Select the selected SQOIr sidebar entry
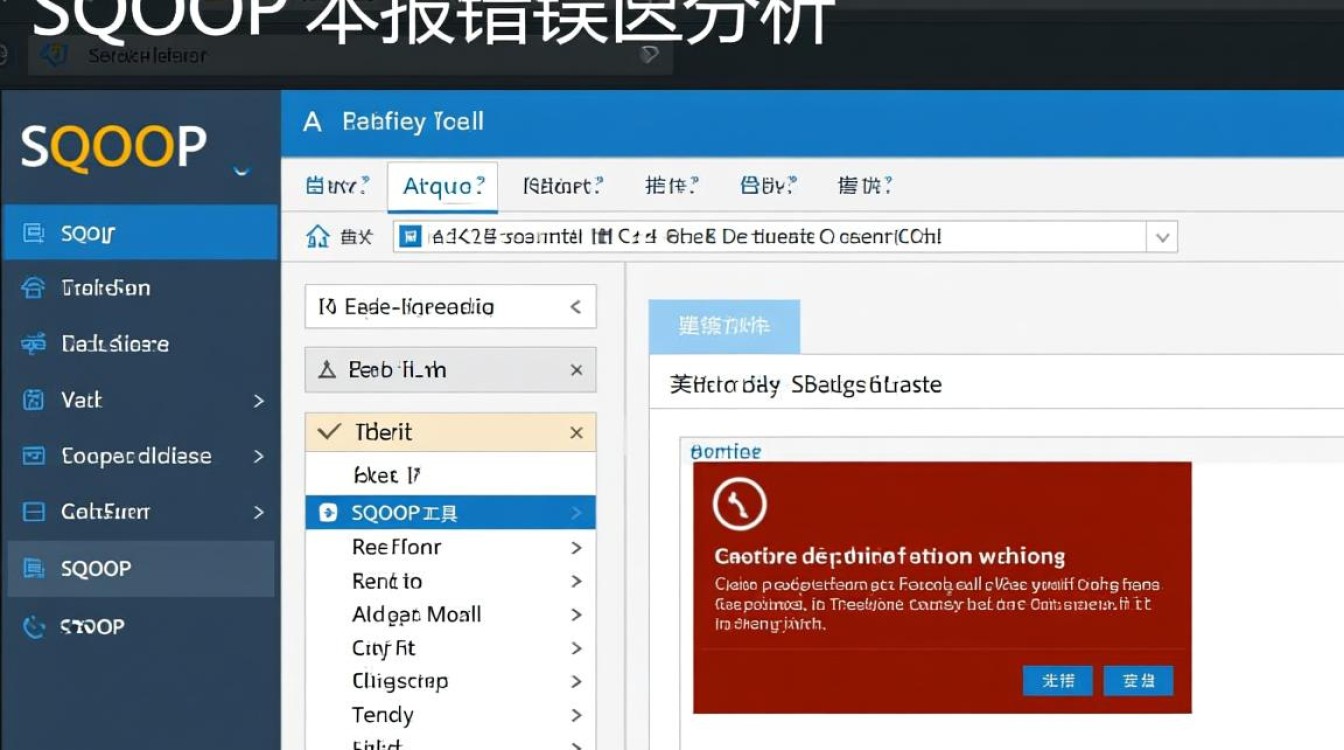This screenshot has height=750, width=1344. 140,233
